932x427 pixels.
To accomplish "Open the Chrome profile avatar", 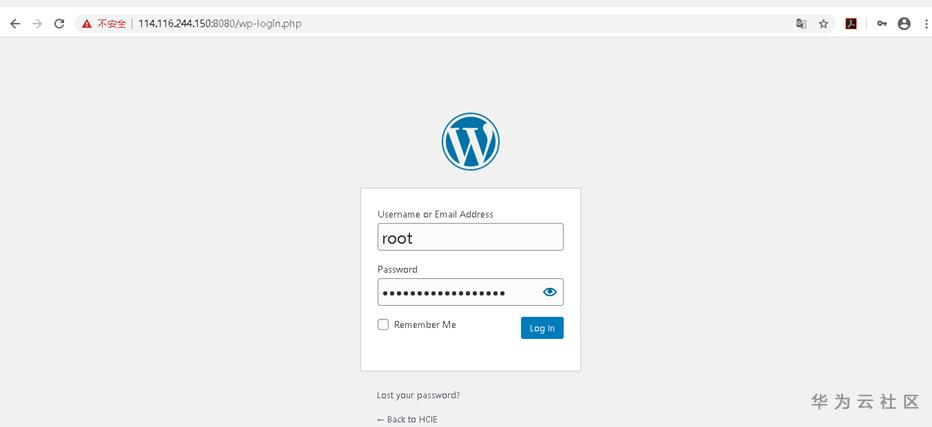I will (x=904, y=24).
